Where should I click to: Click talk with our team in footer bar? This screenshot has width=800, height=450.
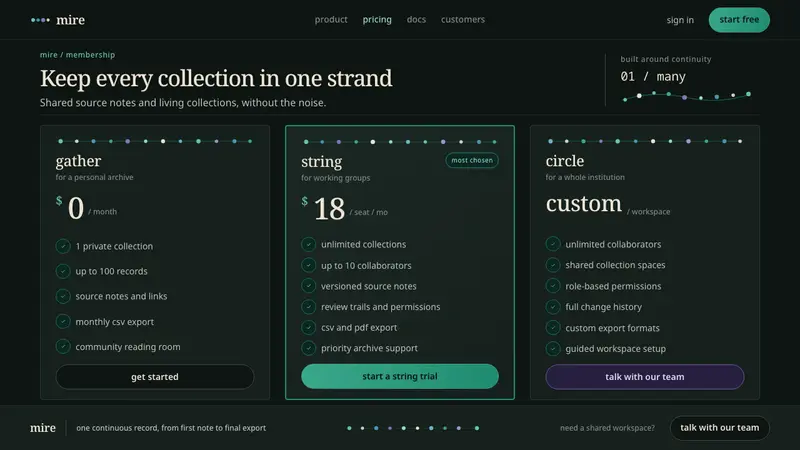pos(719,428)
